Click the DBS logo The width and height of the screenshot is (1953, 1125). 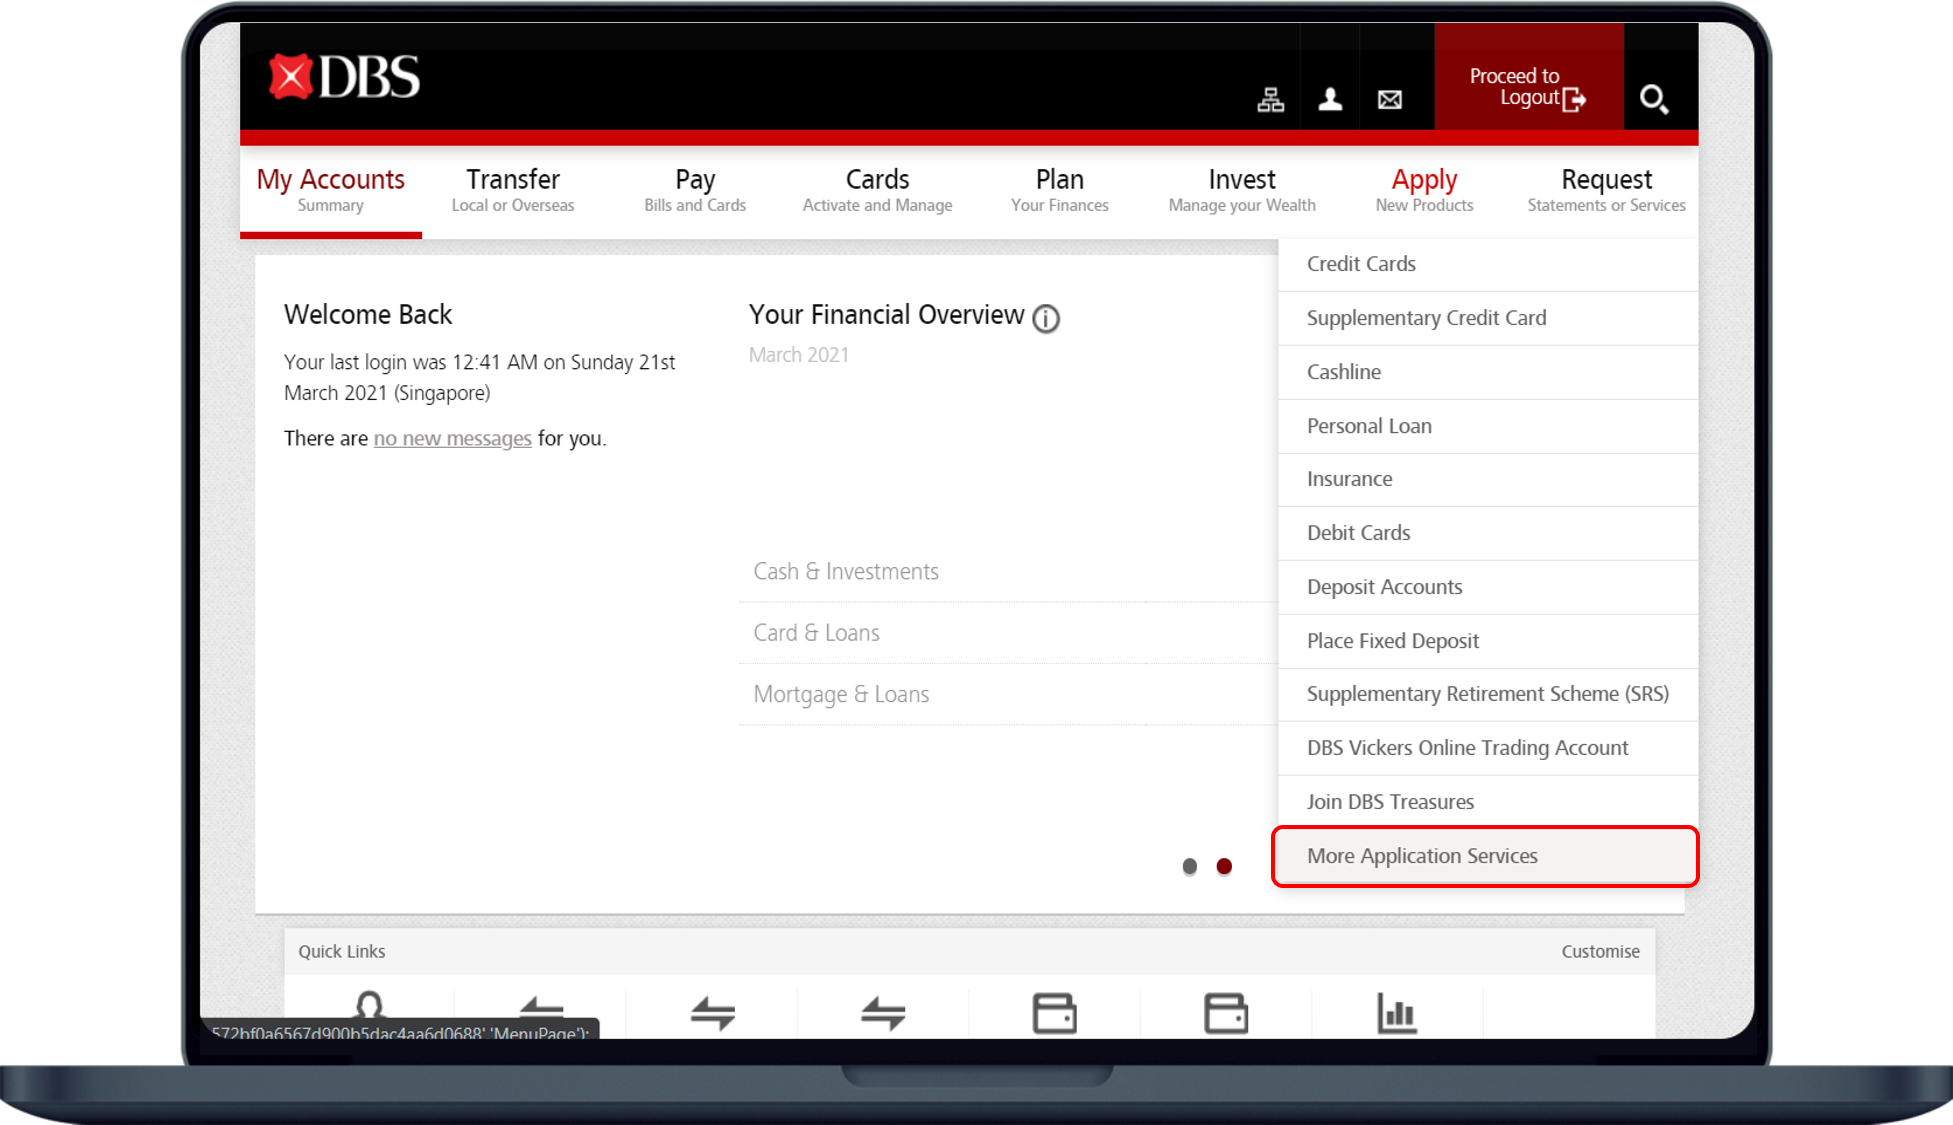(x=345, y=78)
